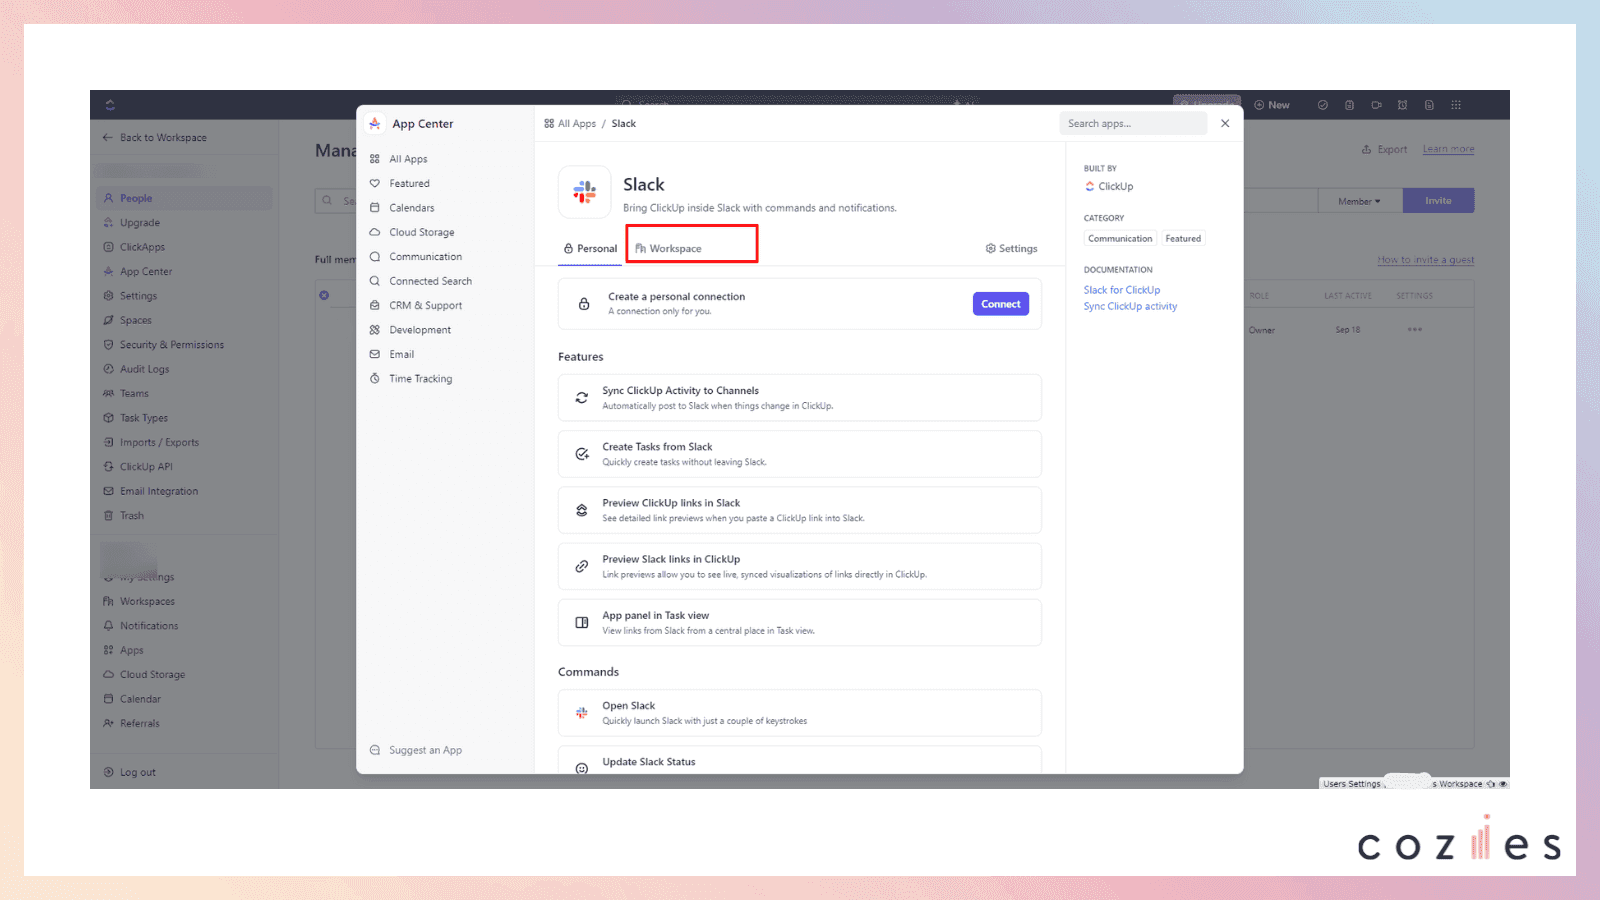The height and width of the screenshot is (900, 1600).
Task: Open the Workspace tab for Slack
Action: click(x=668, y=248)
